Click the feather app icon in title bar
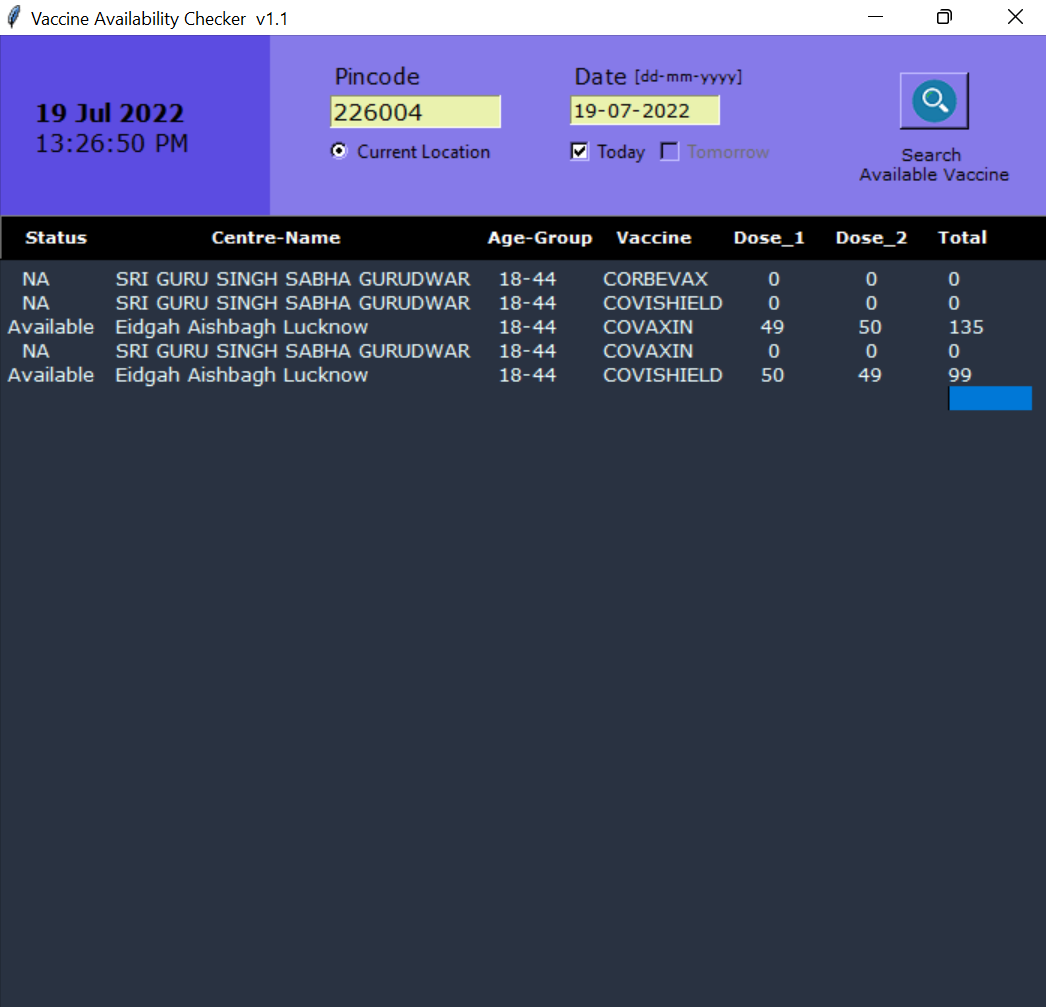The height and width of the screenshot is (1007, 1046). [12, 17]
